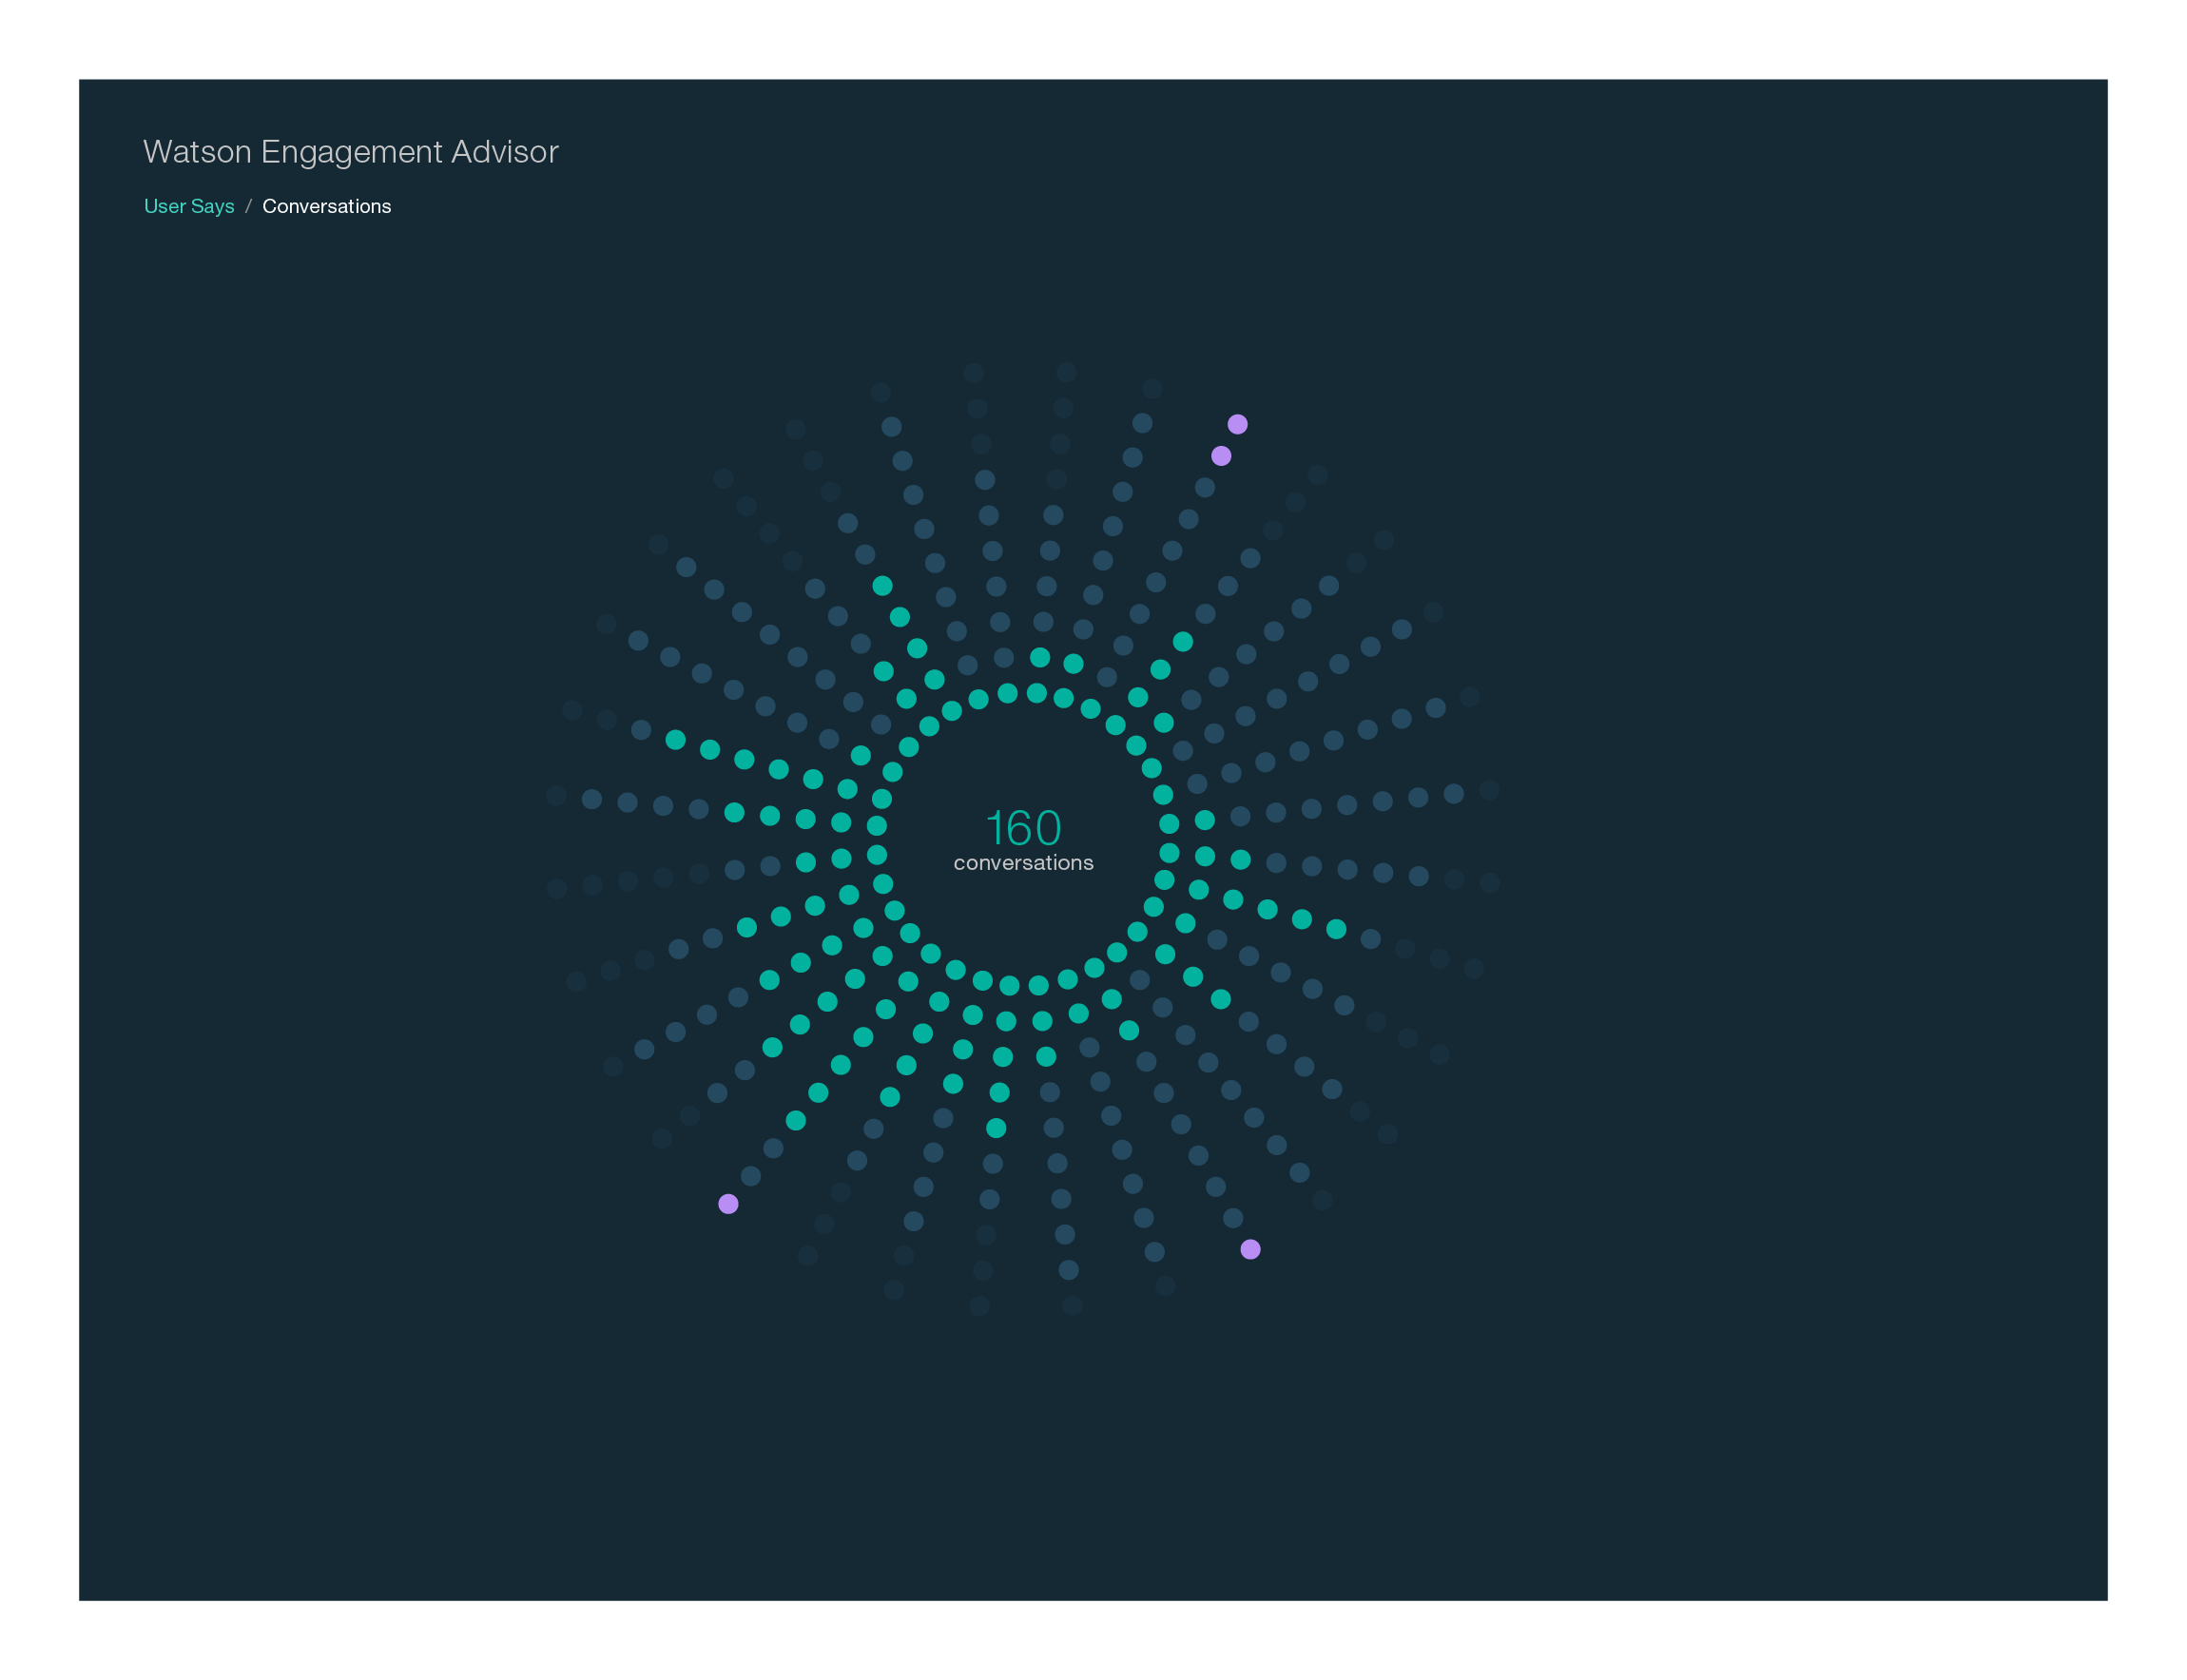Click the Watson Engagement Advisor title
2187x1680 pixels.
click(350, 152)
